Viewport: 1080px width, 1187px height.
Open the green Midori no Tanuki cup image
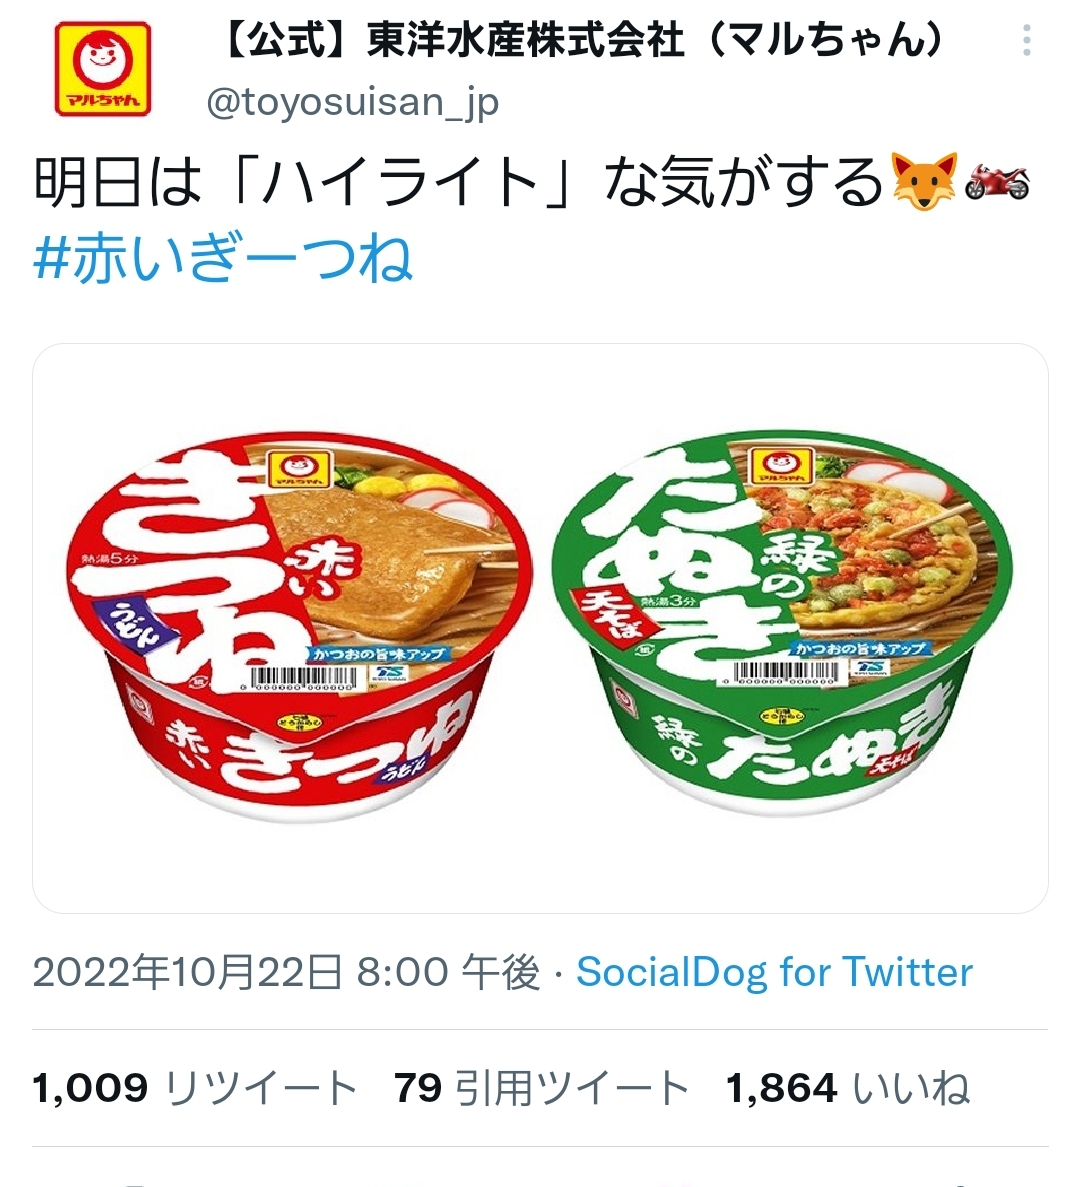(782, 625)
